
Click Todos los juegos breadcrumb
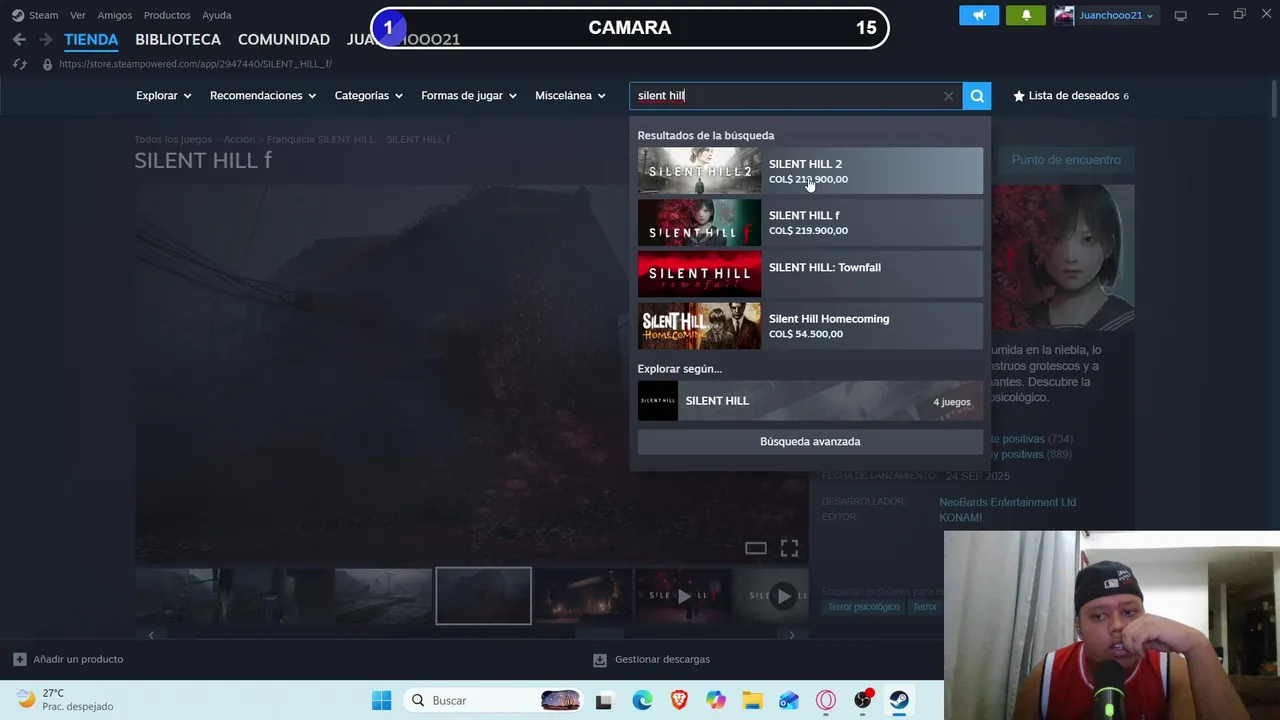tap(173, 139)
